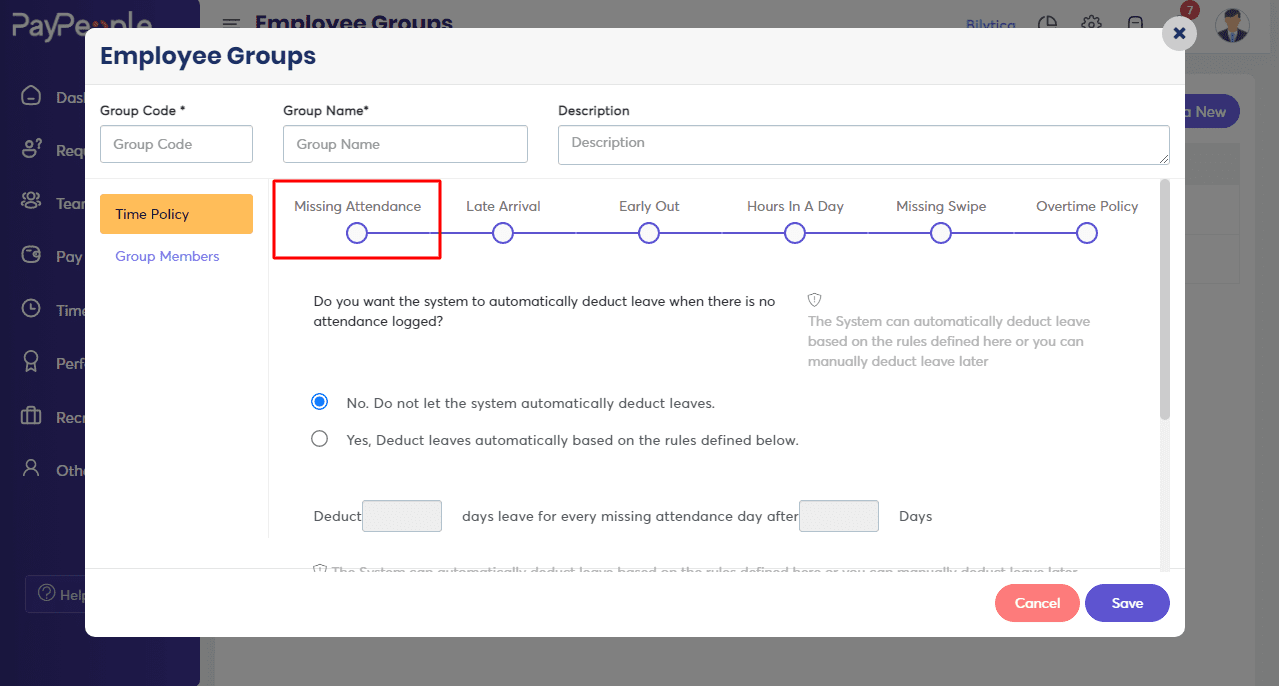Select 'Yes, Deduct leaves automatically' option

[320, 439]
